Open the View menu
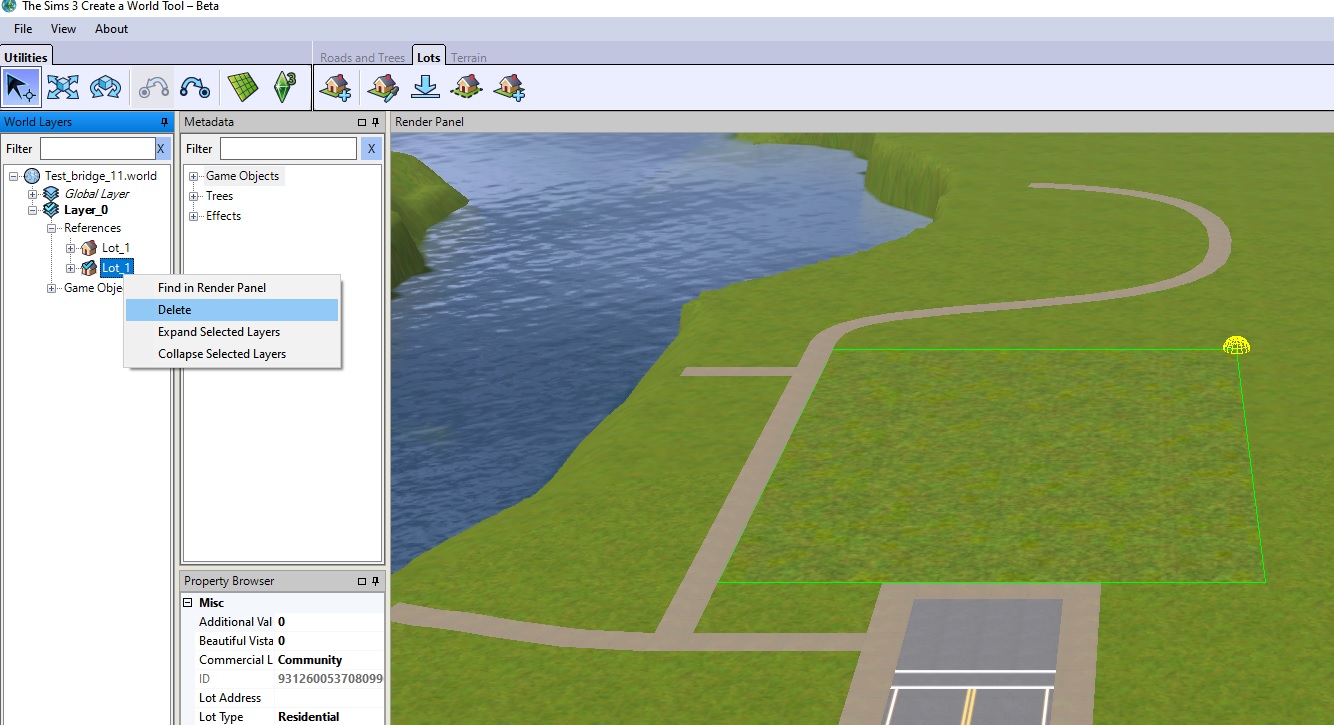1334x725 pixels. [63, 29]
